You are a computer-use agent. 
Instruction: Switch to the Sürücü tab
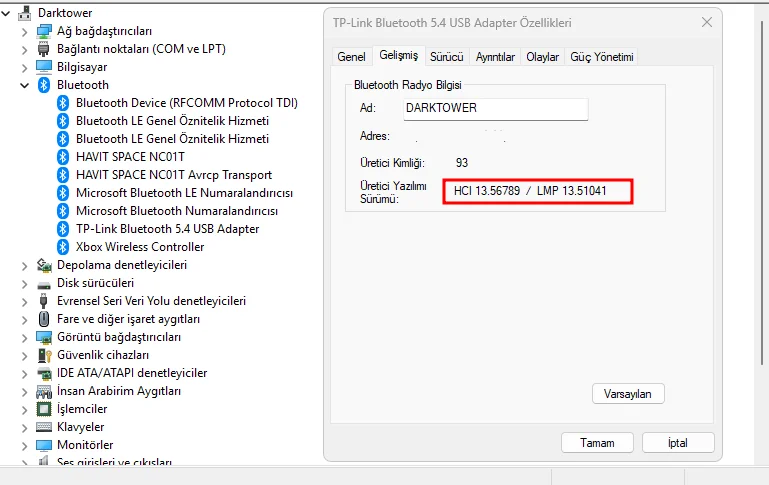(446, 57)
